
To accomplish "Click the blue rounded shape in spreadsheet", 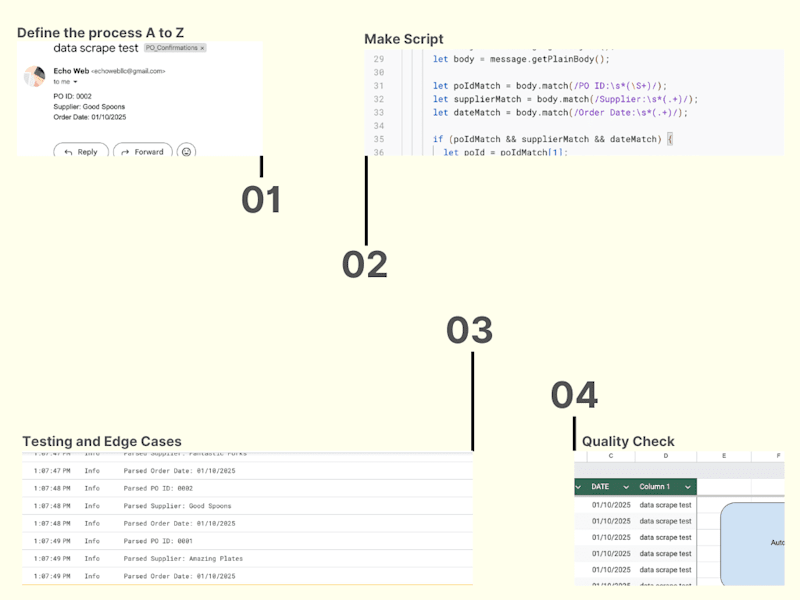I will coord(753,543).
